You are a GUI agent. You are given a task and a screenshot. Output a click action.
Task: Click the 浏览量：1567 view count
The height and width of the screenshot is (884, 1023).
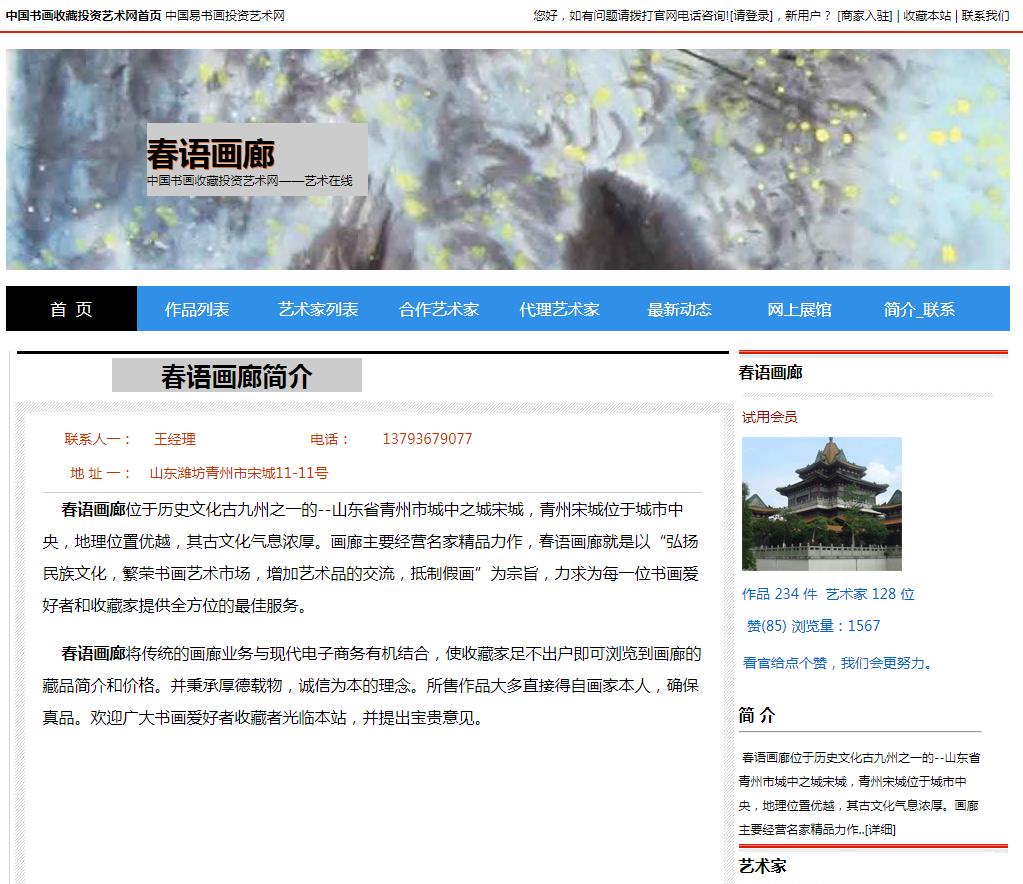836,626
